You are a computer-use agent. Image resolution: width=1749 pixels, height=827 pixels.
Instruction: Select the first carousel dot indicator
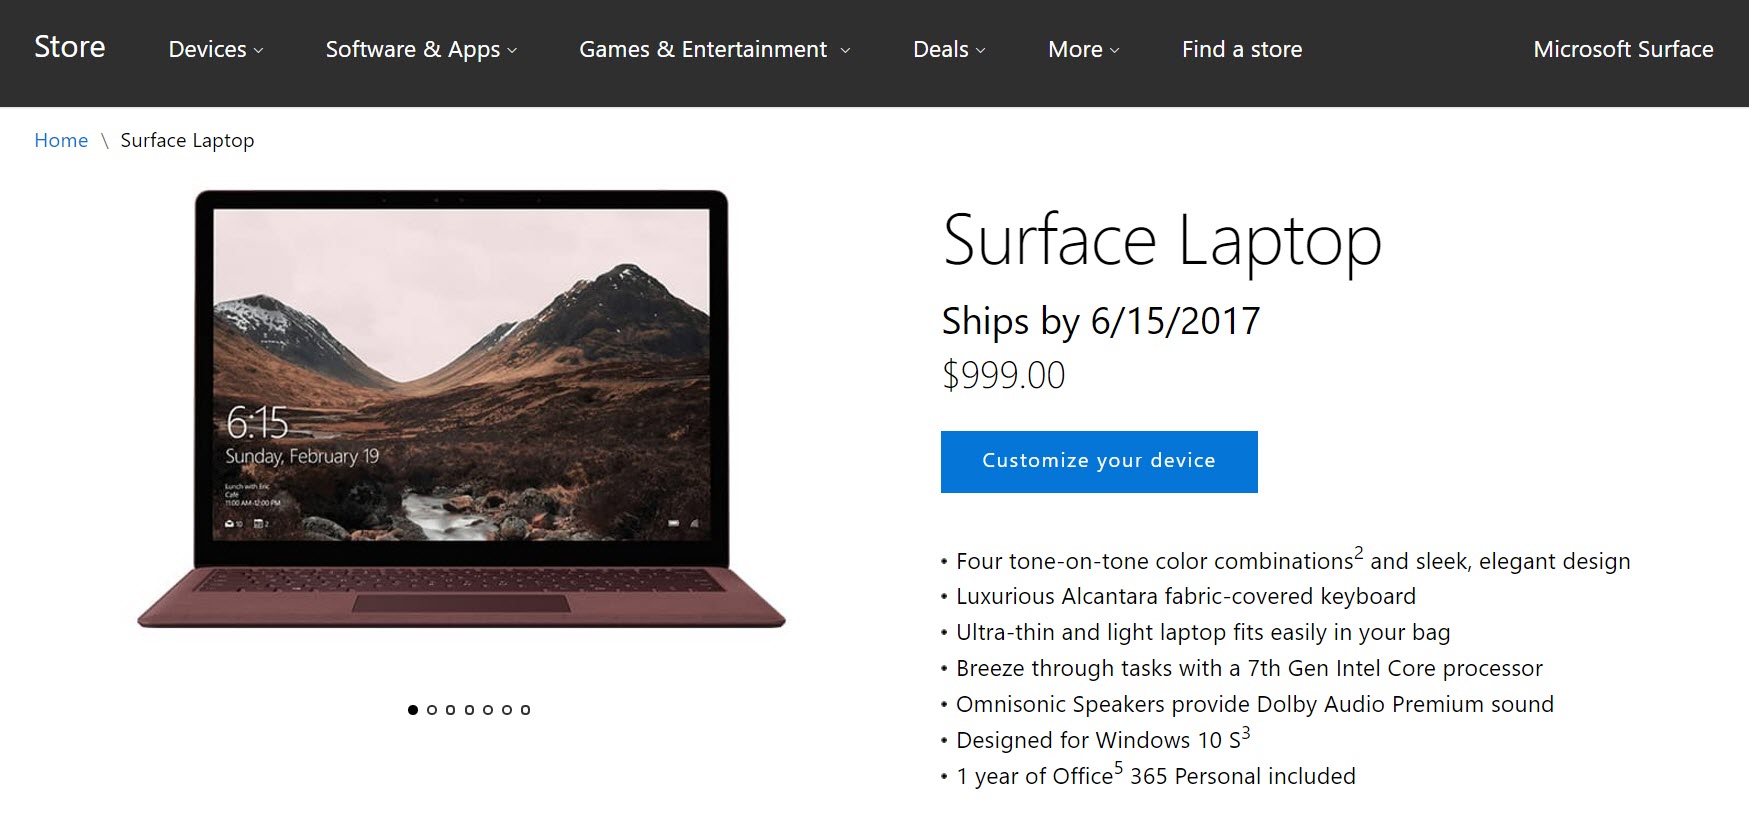(x=413, y=710)
